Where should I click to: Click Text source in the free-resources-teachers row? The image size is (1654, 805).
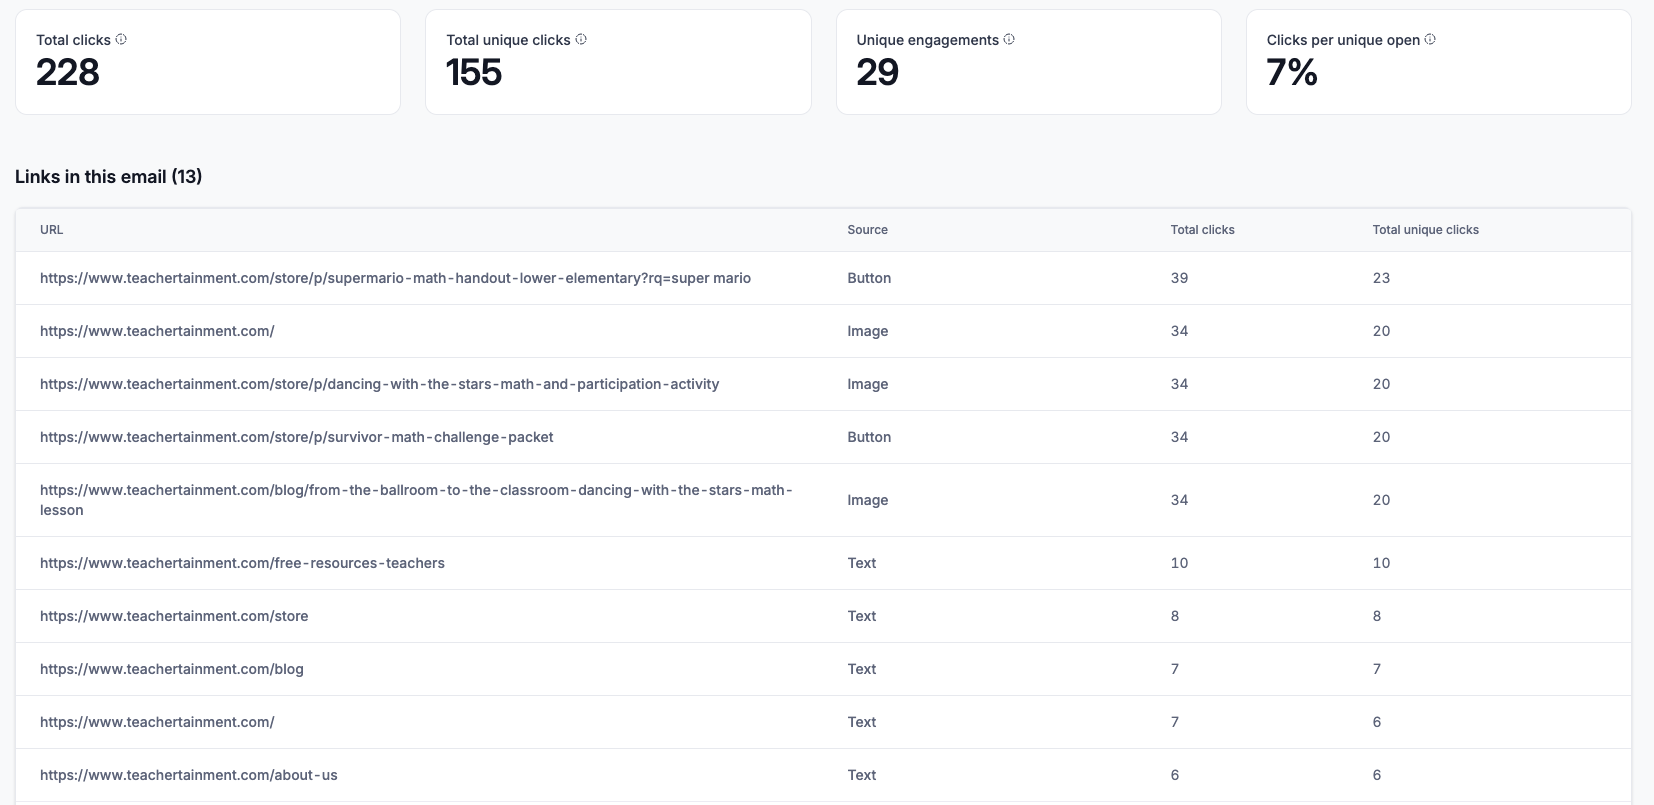[862, 563]
